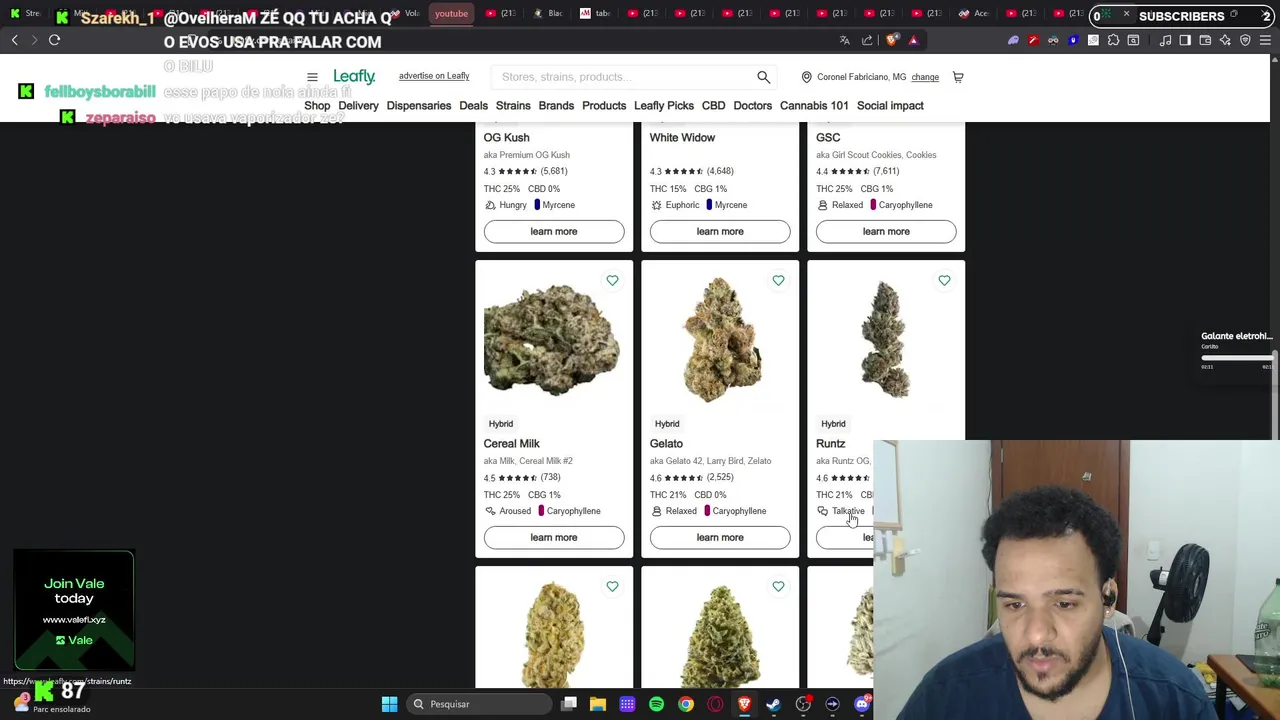Click learn more under Gelato
Screen dimensions: 1280x720
[x=720, y=538]
